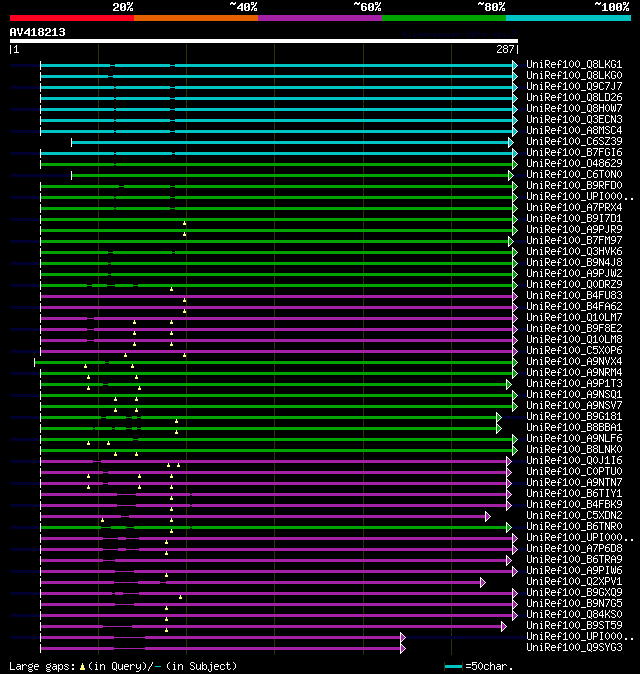Click the UniRef100_Q84KS0 label

pos(574,615)
